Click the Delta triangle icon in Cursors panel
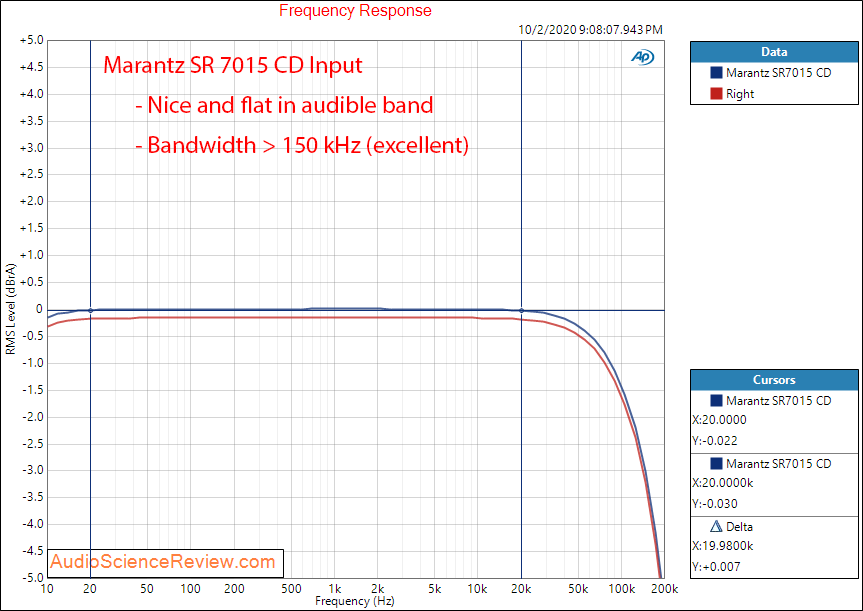 (x=716, y=526)
